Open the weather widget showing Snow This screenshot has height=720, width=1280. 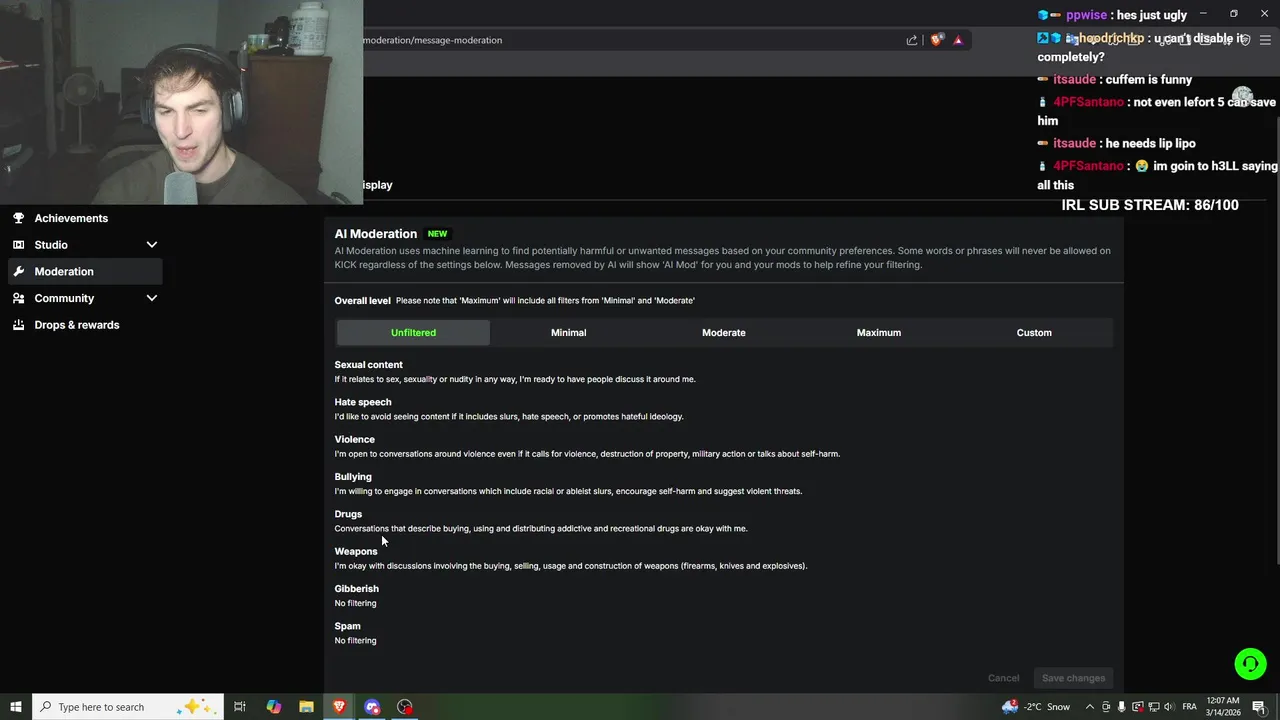(x=1036, y=707)
